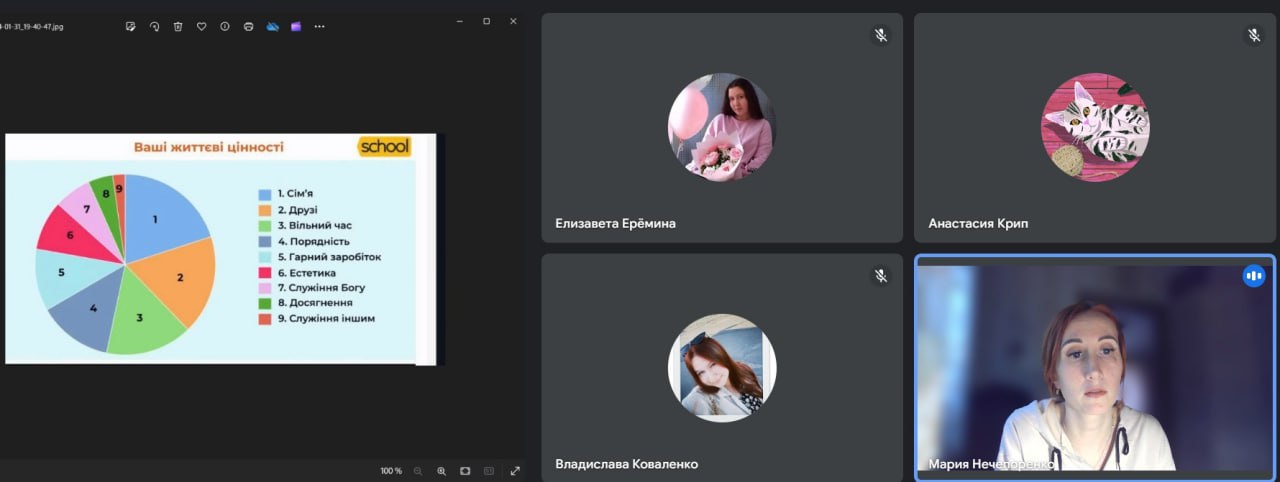Open file info with the info icon
The width and height of the screenshot is (1280, 482).
pyautogui.click(x=225, y=26)
